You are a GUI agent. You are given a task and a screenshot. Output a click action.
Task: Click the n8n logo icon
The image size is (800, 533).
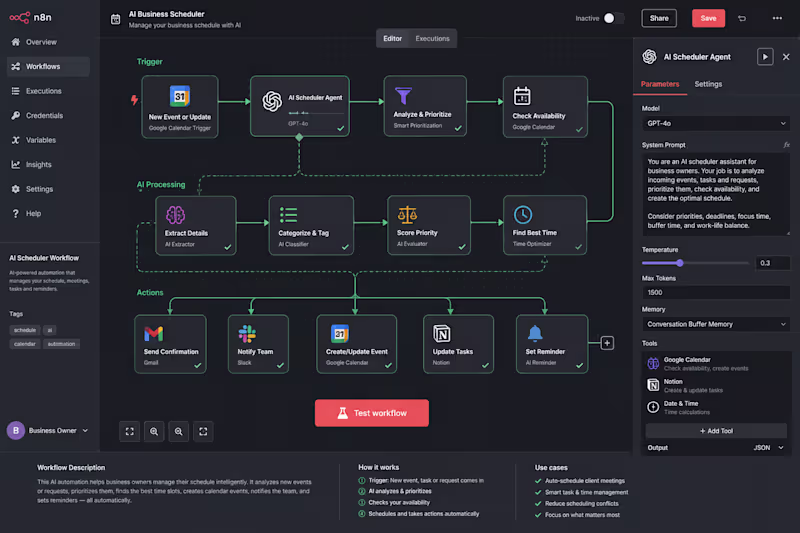coord(19,18)
